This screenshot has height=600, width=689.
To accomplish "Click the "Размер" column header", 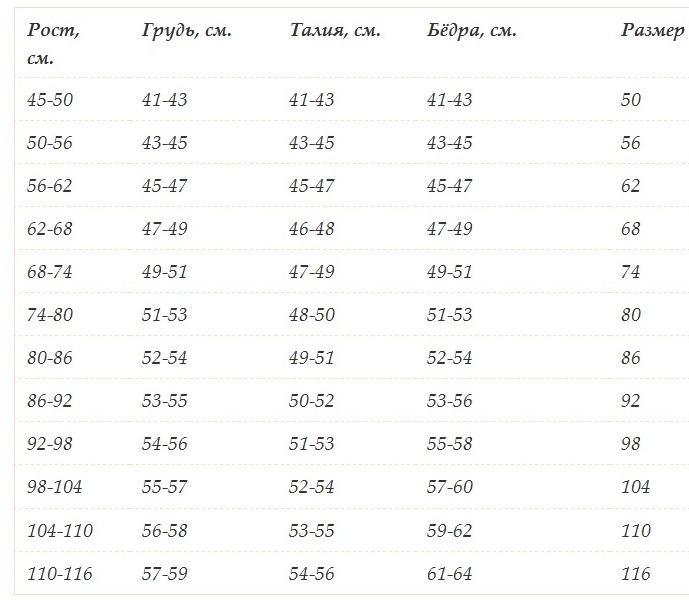I will pos(652,31).
